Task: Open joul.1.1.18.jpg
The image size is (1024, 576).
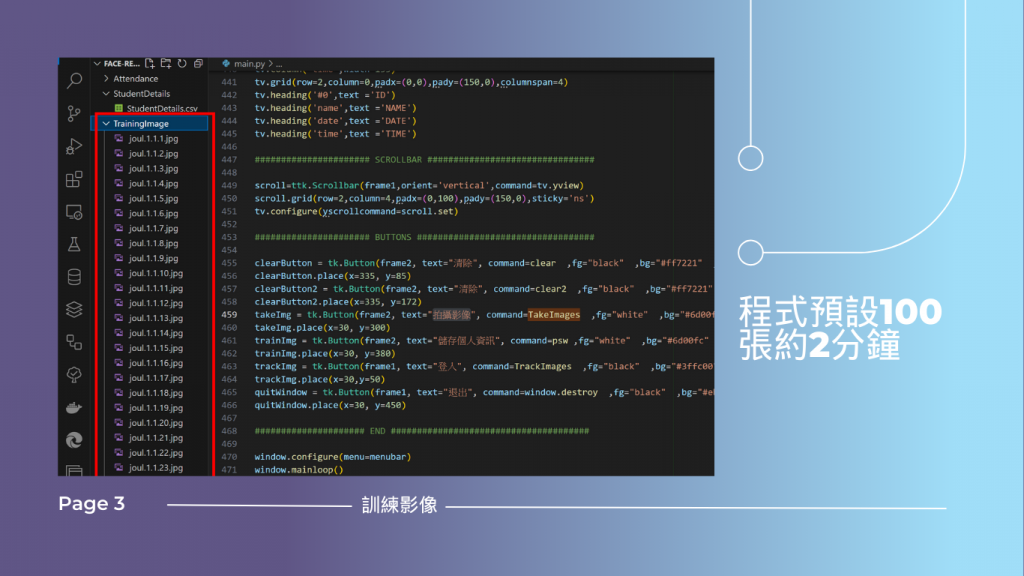Action: [156, 393]
